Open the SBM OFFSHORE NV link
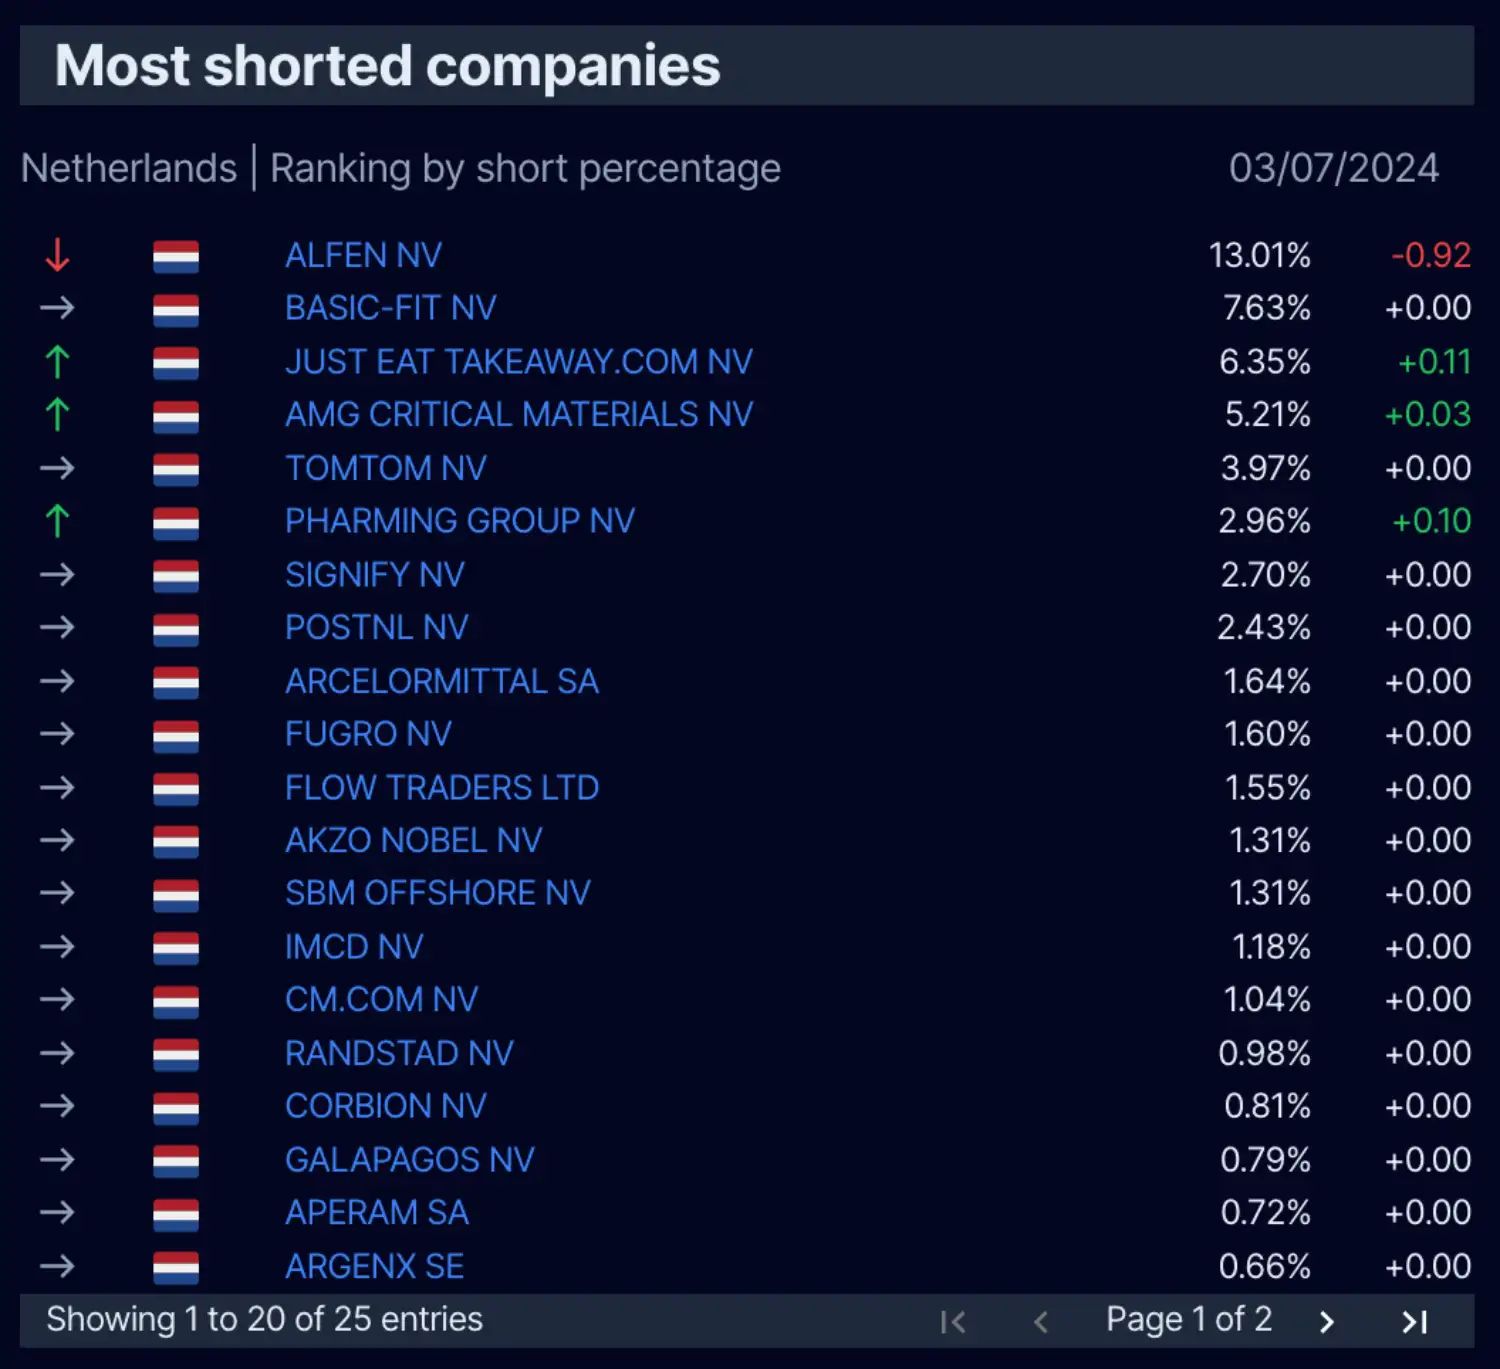This screenshot has height=1369, width=1500. [x=438, y=893]
